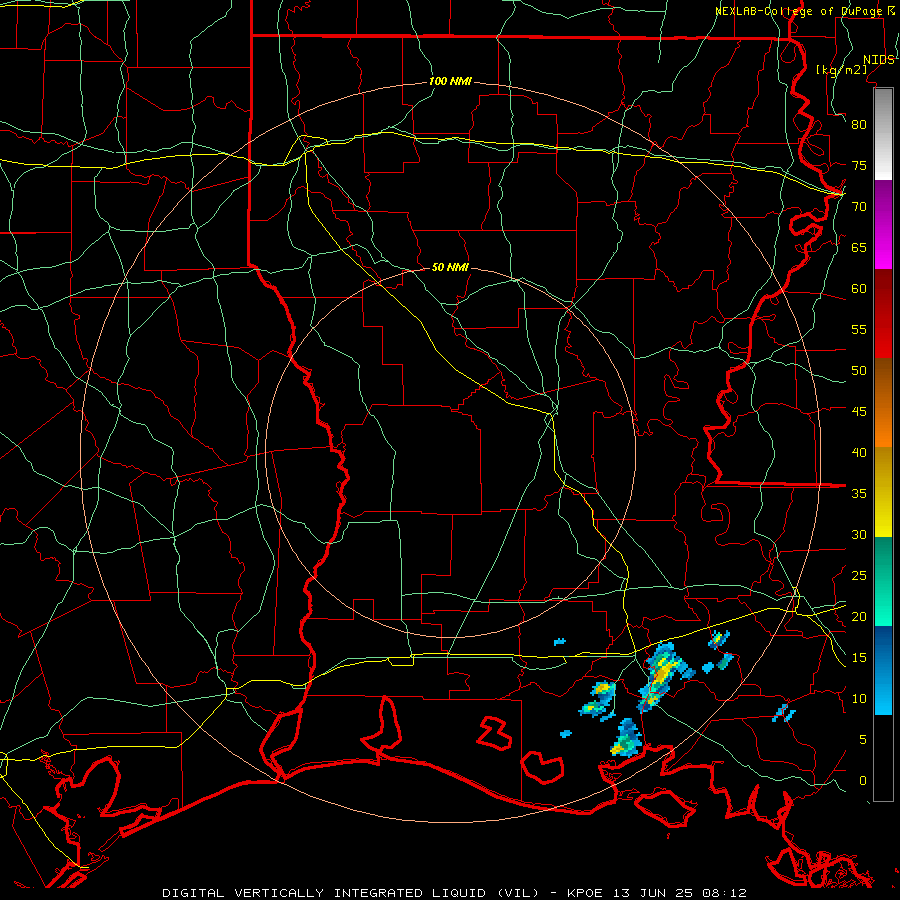The height and width of the screenshot is (900, 900).
Task: Click the scale value 70
Action: tap(859, 207)
